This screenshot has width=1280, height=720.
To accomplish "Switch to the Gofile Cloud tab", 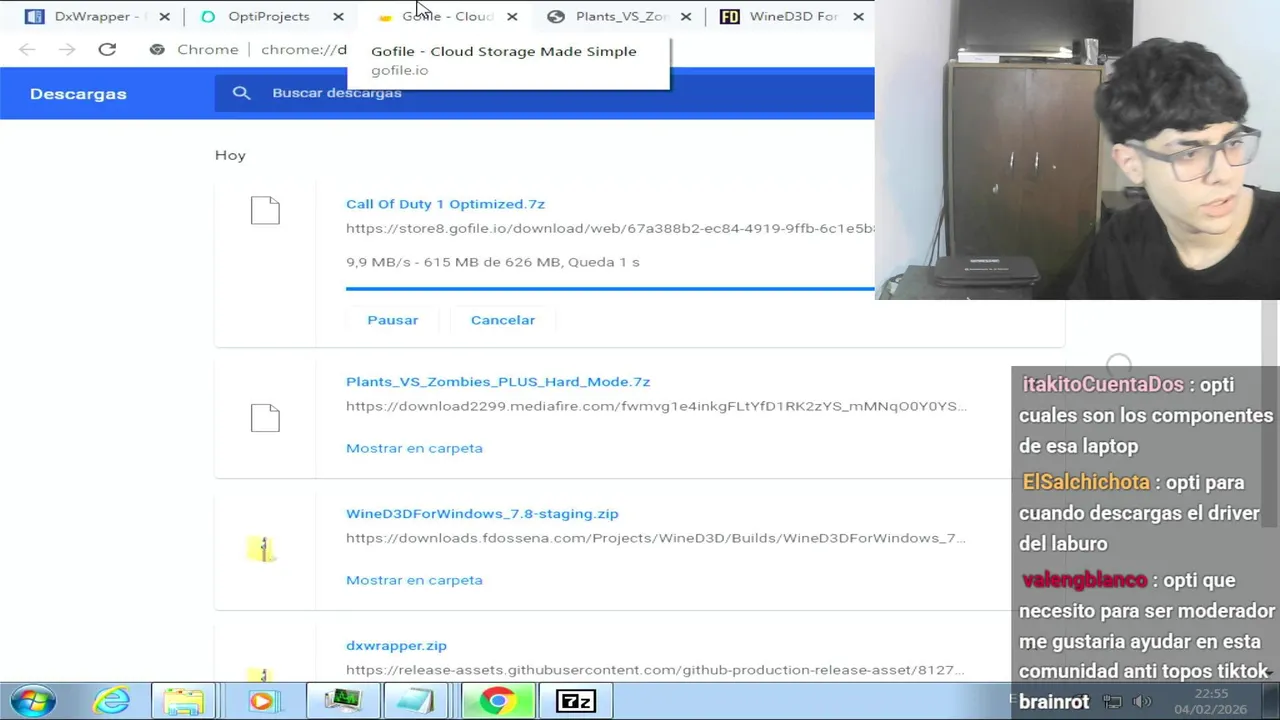I will click(447, 16).
